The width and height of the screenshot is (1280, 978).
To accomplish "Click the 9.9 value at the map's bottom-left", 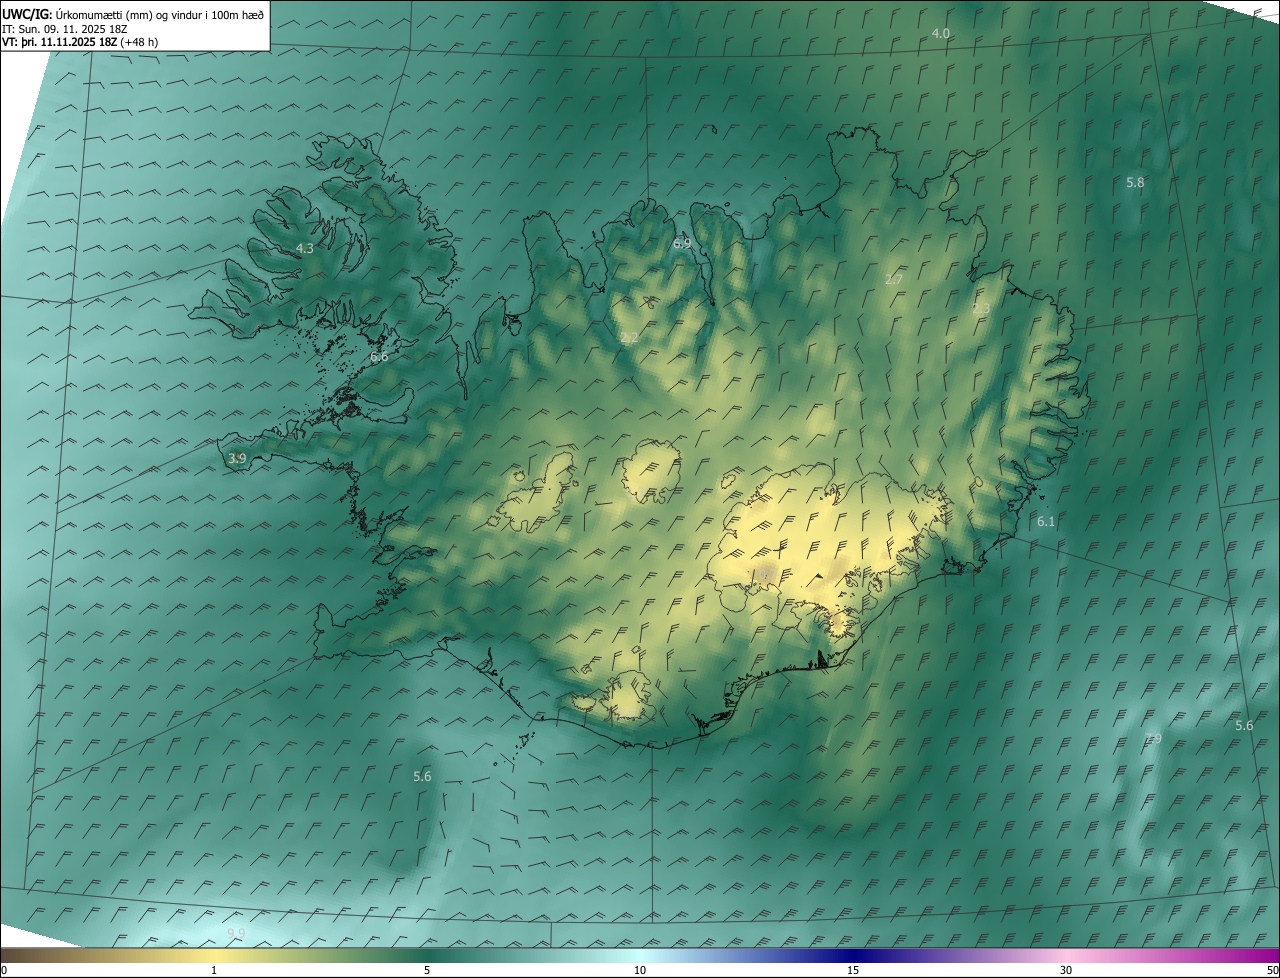I will click(236, 933).
